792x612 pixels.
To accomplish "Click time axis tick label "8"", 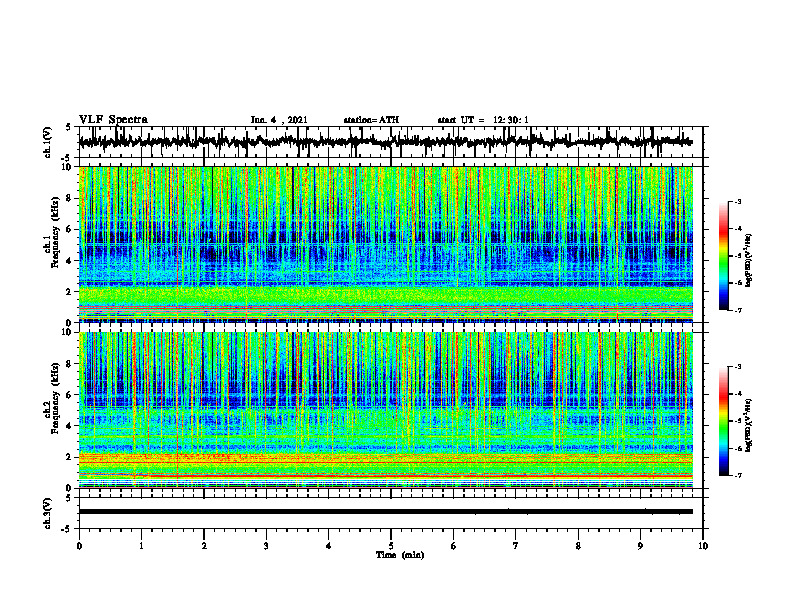I will pos(578,546).
